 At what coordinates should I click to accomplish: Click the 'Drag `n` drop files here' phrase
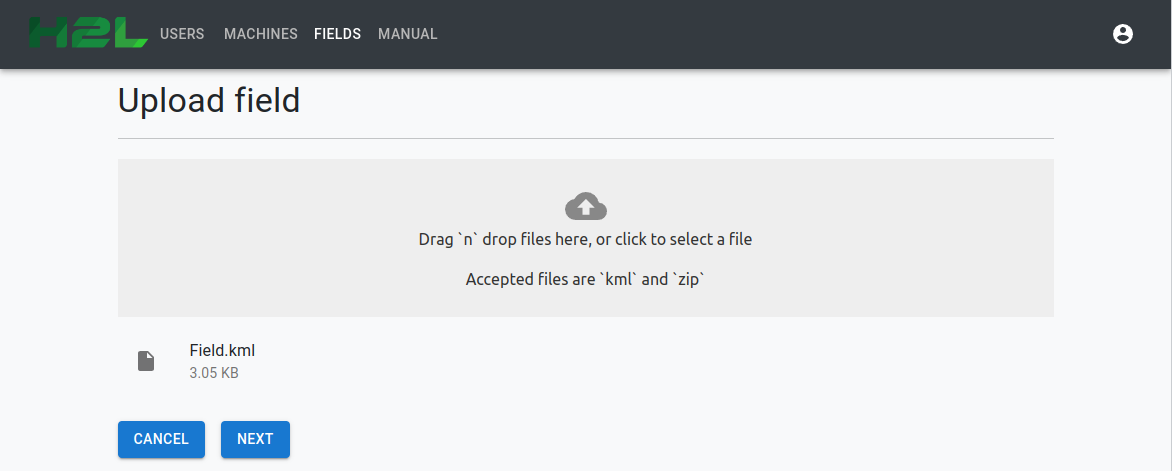[x=502, y=240]
